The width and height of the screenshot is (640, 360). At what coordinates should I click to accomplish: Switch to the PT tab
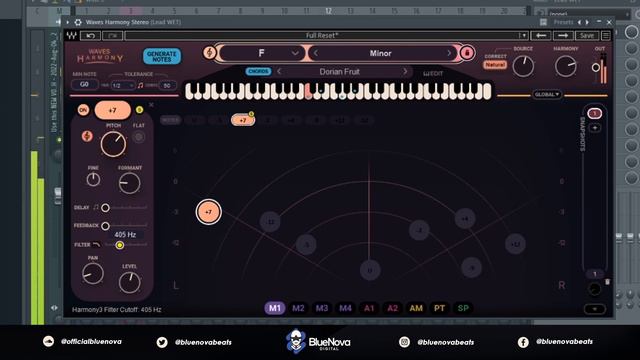(439, 308)
